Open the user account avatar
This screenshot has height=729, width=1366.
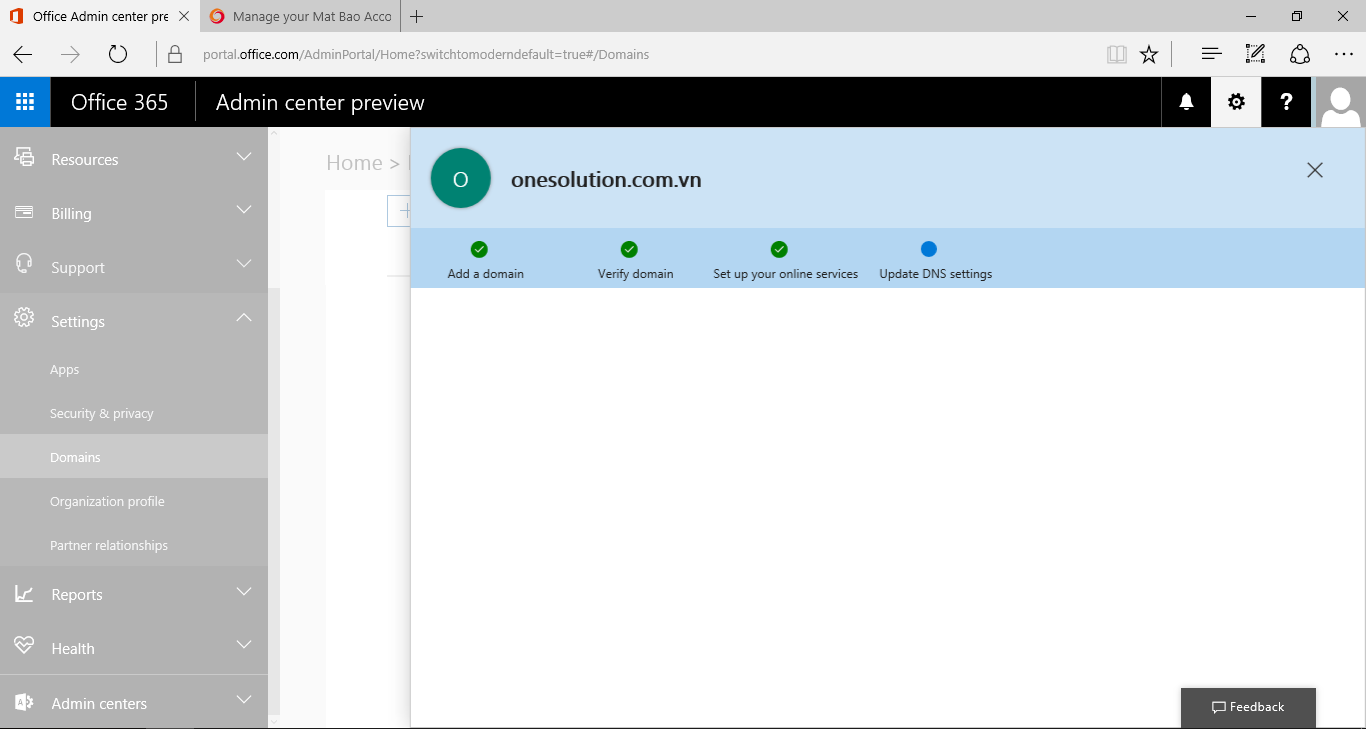(1340, 102)
